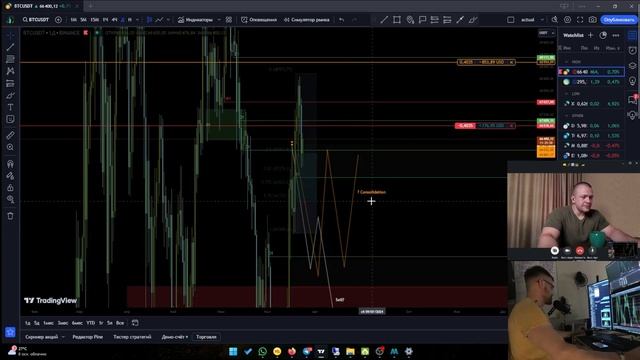This screenshot has width=640, height=360.
Task: Set time range to Все
Action: click(120, 323)
